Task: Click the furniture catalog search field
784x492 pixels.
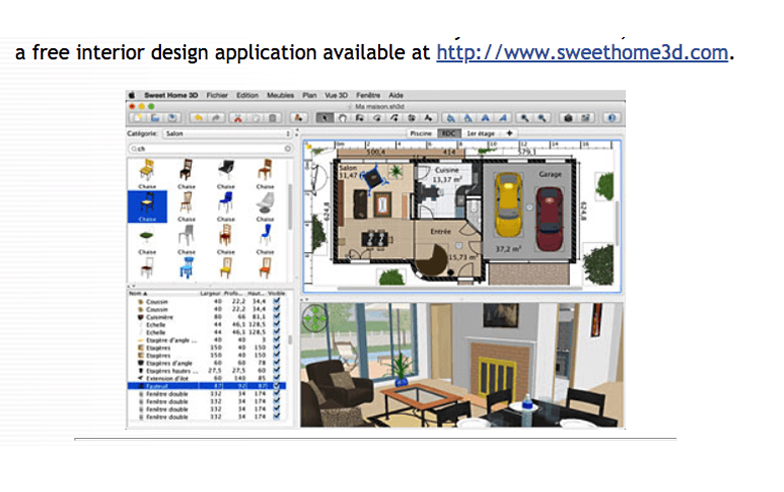Action: tap(210, 148)
